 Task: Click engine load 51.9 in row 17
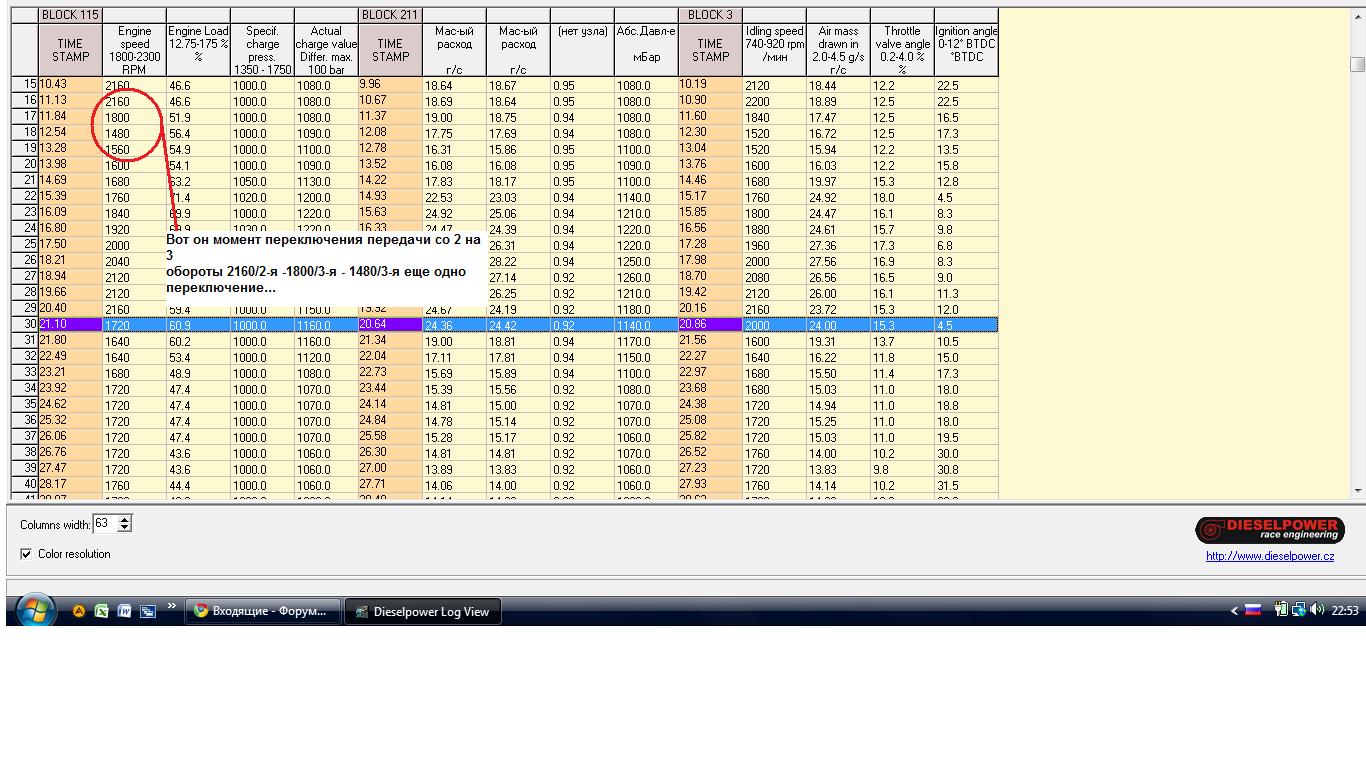coord(198,117)
